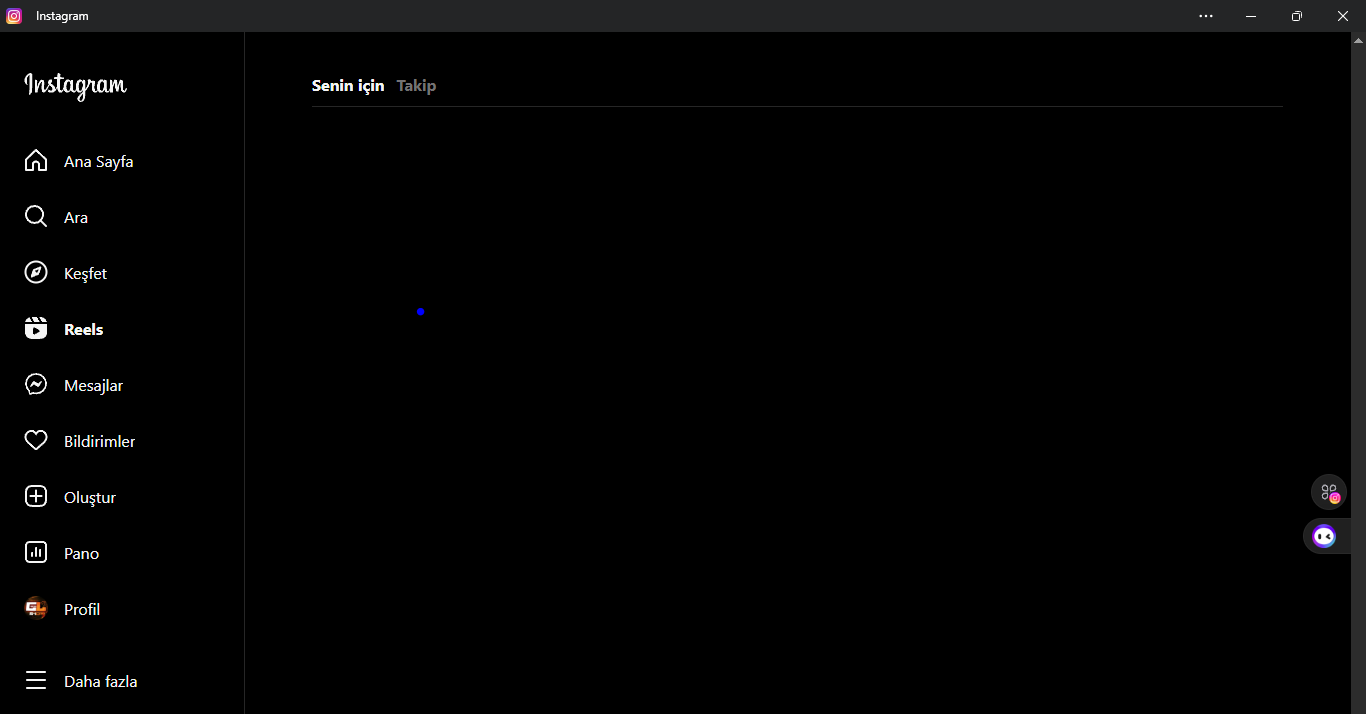Viewport: 1366px width, 714px height.
Task: Open the Bildirimler label
Action: click(100, 442)
